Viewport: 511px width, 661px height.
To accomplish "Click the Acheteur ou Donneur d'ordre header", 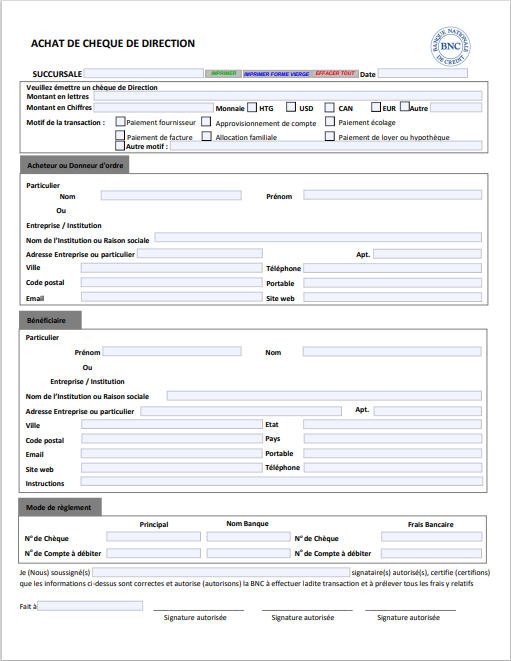I will coord(75,165).
